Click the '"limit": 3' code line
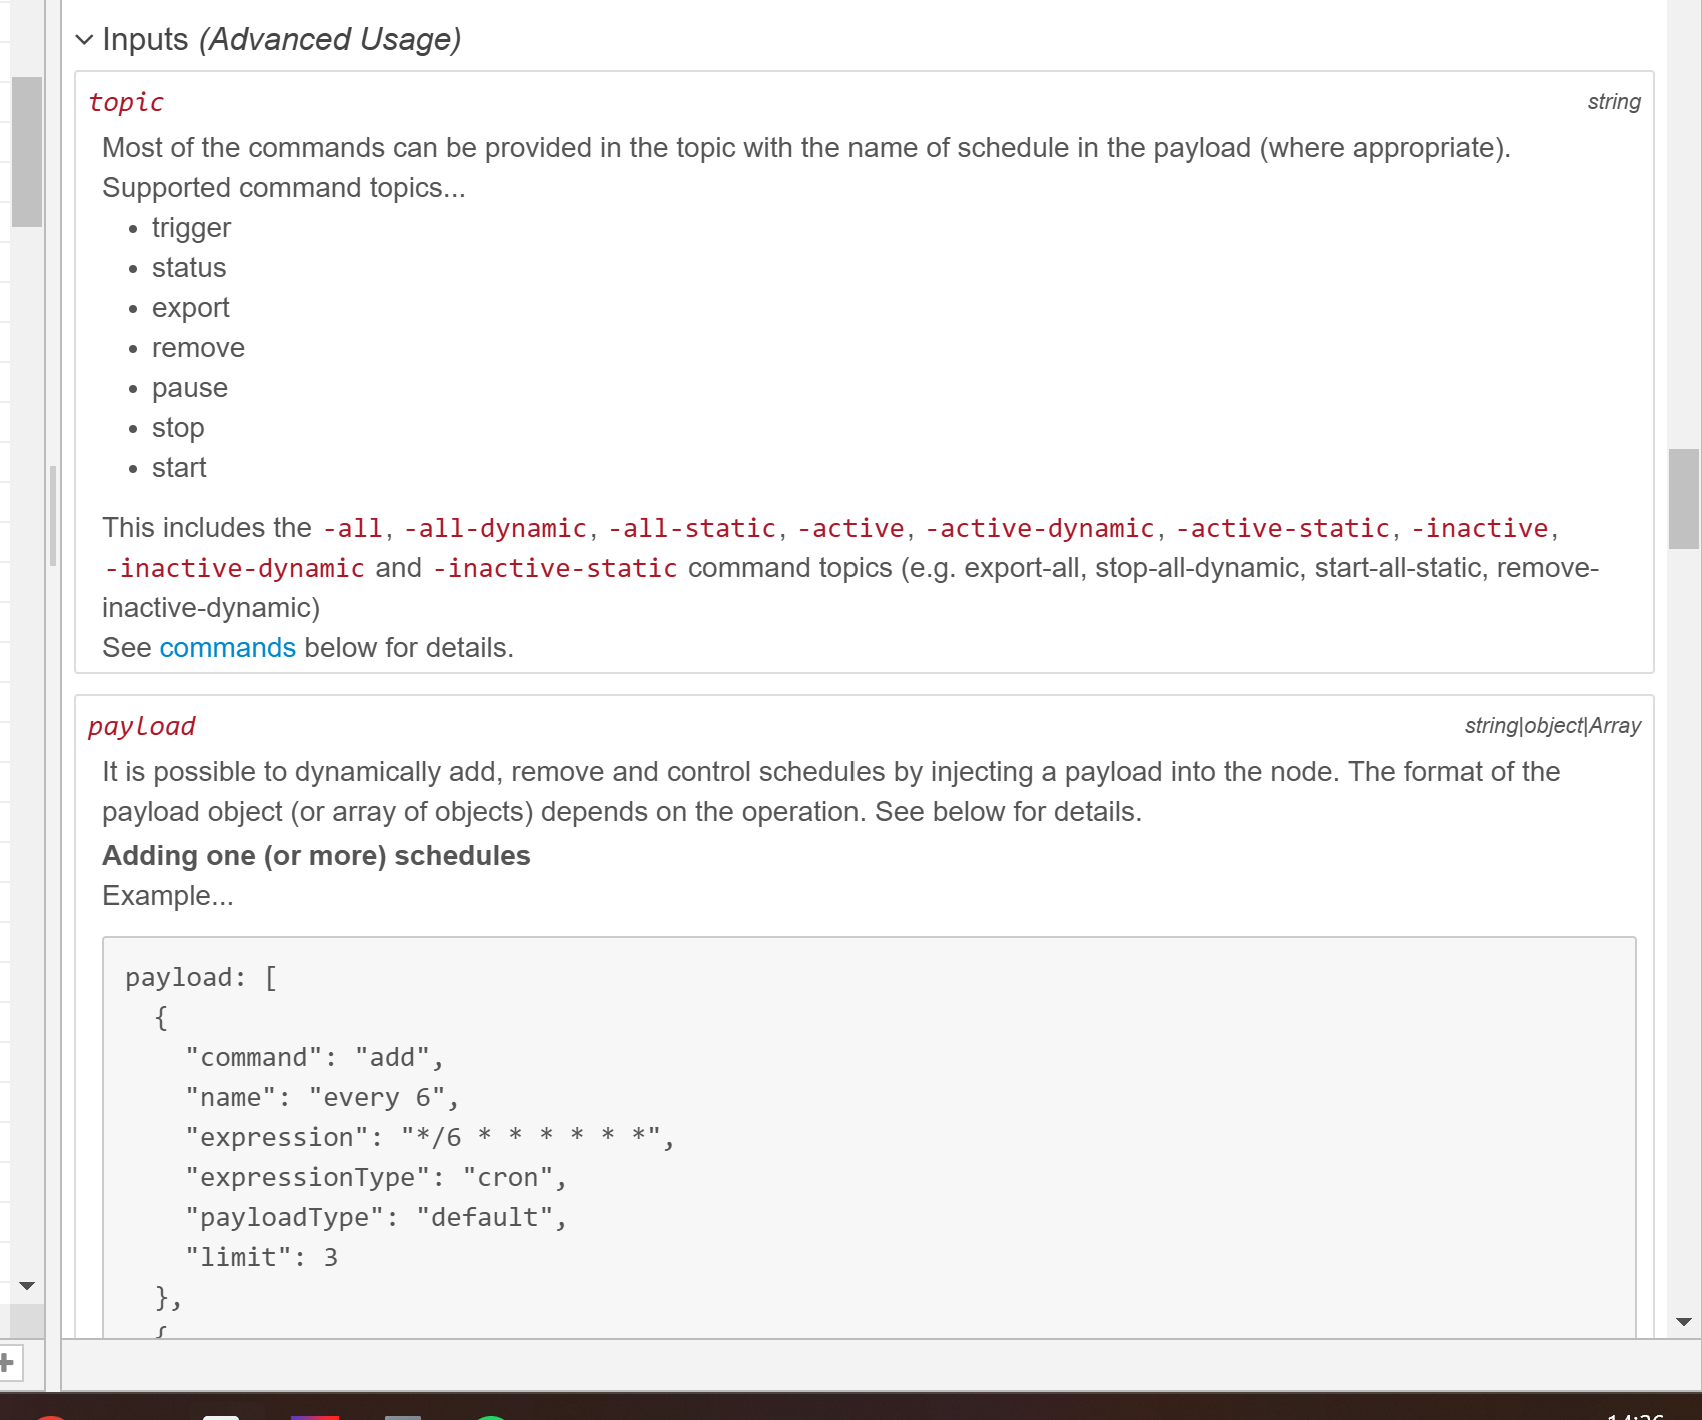Image resolution: width=1702 pixels, height=1420 pixels. 262,1257
